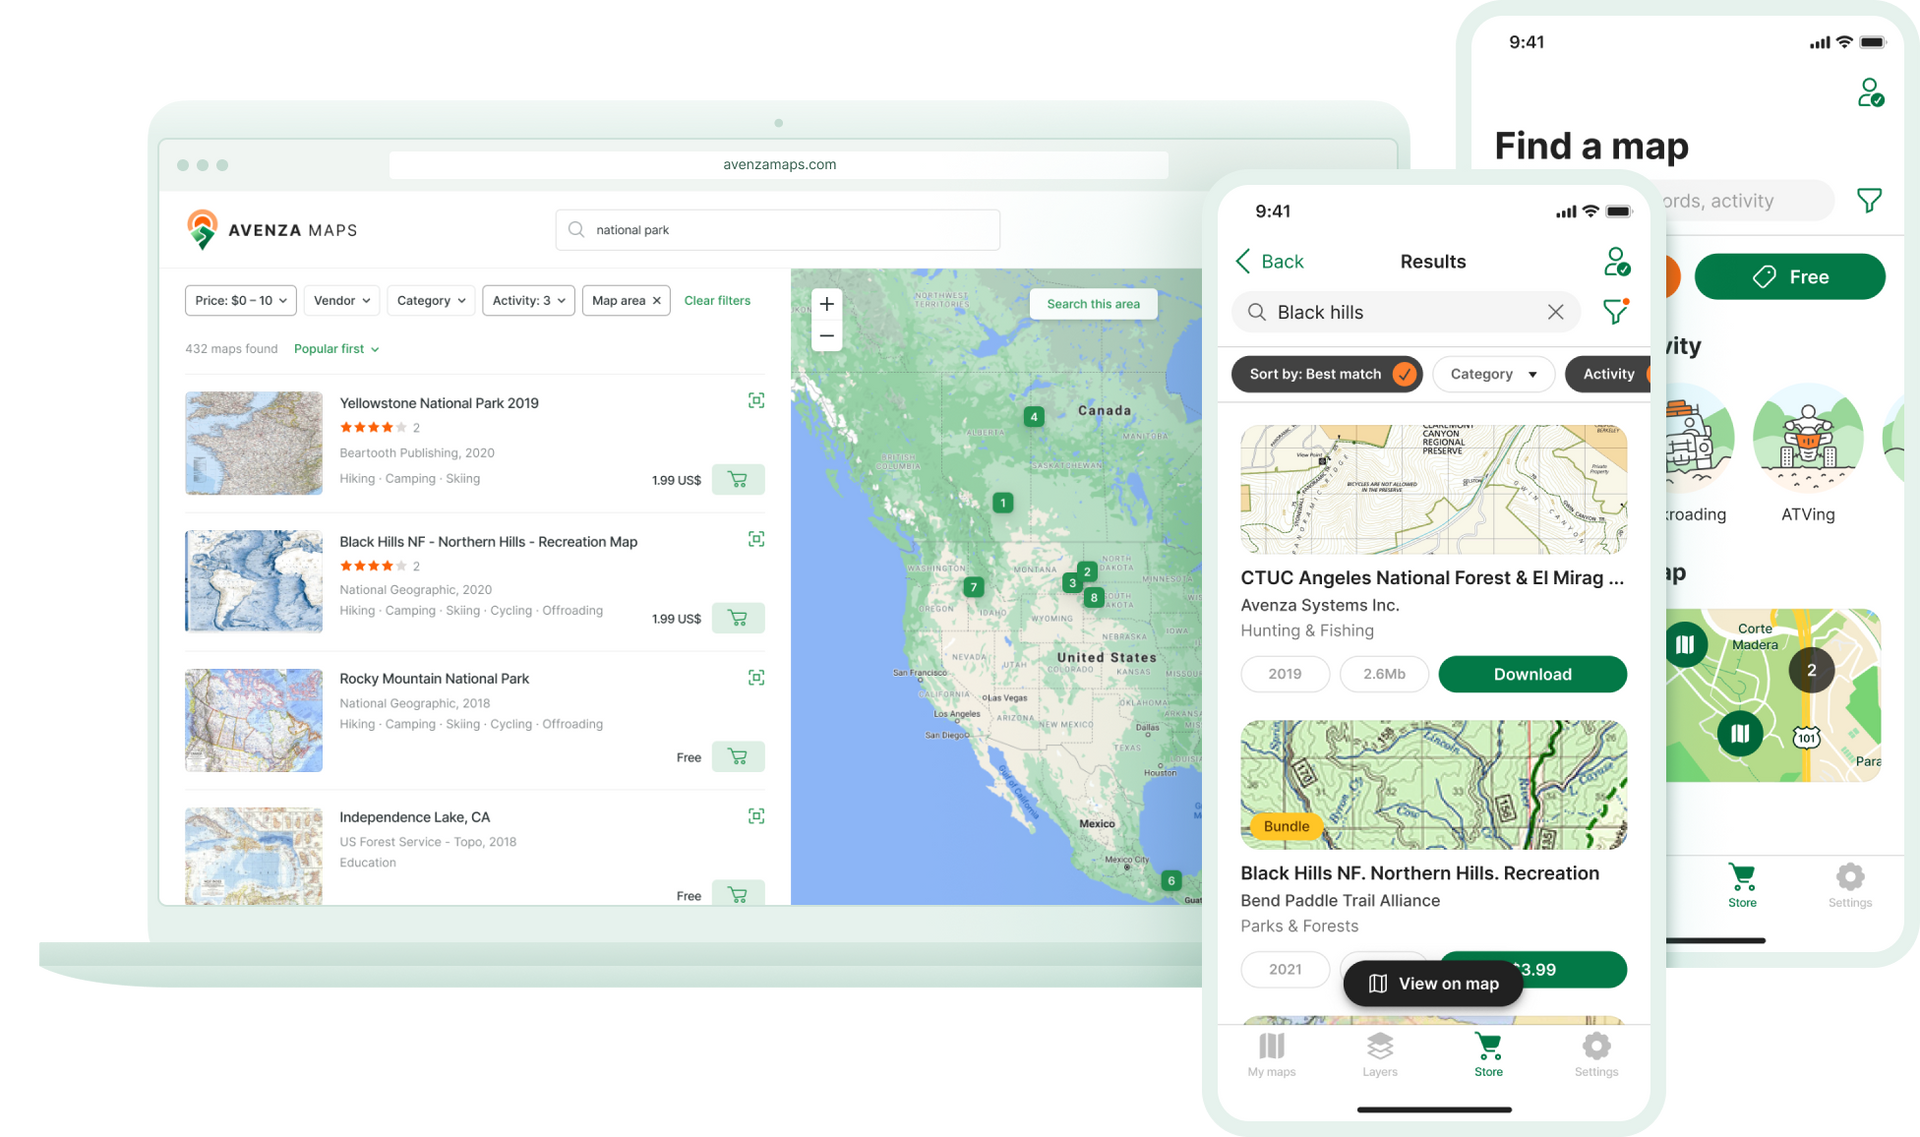Open account profile icon in Results header

[1616, 262]
